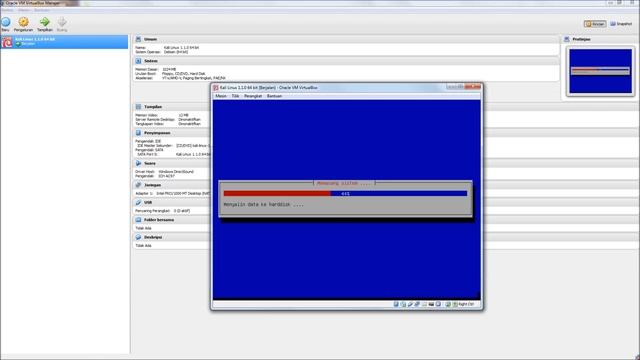
Task: Click the 'Berjalan' running status under Kali Linux
Action: pyautogui.click(x=28, y=44)
